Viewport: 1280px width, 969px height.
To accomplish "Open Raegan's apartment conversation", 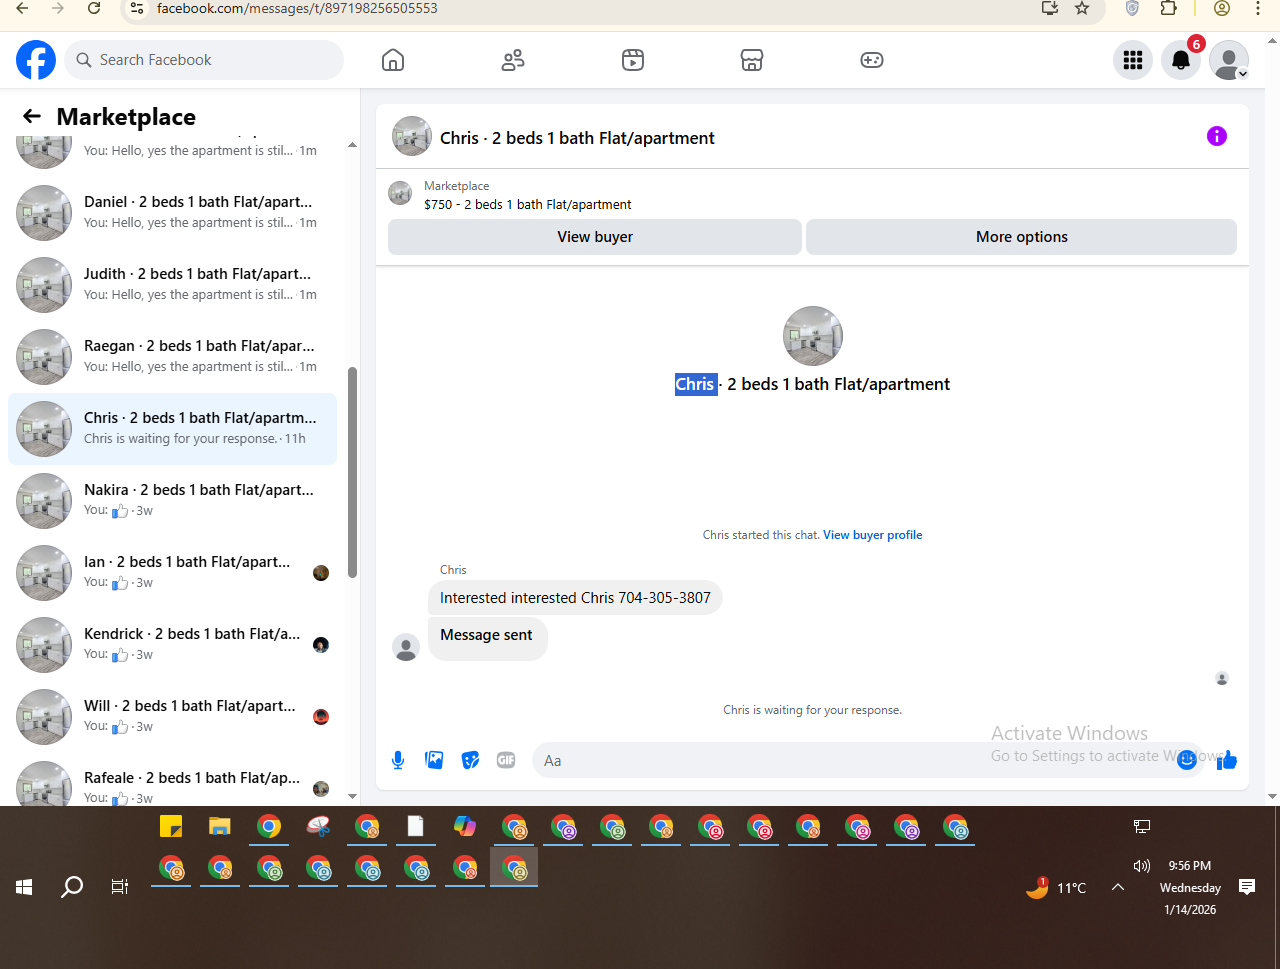I will point(172,356).
